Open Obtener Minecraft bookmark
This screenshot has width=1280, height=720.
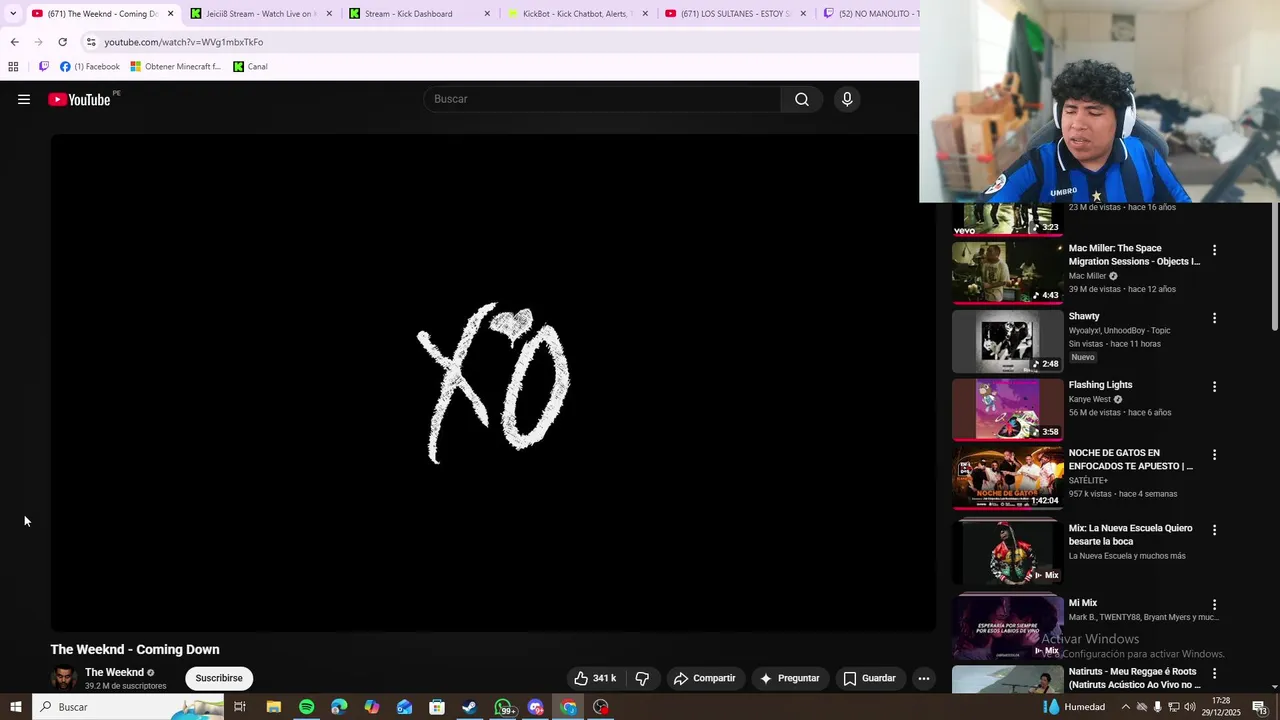(176, 67)
